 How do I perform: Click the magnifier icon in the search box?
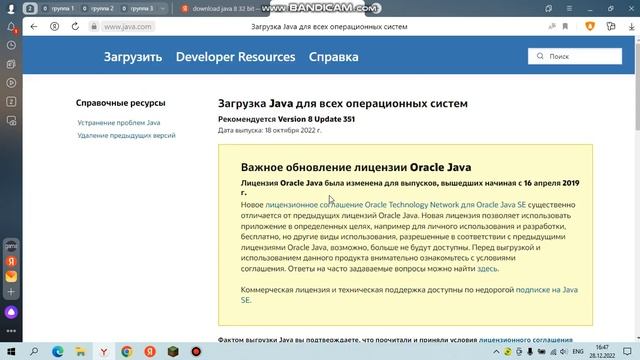tap(540, 56)
